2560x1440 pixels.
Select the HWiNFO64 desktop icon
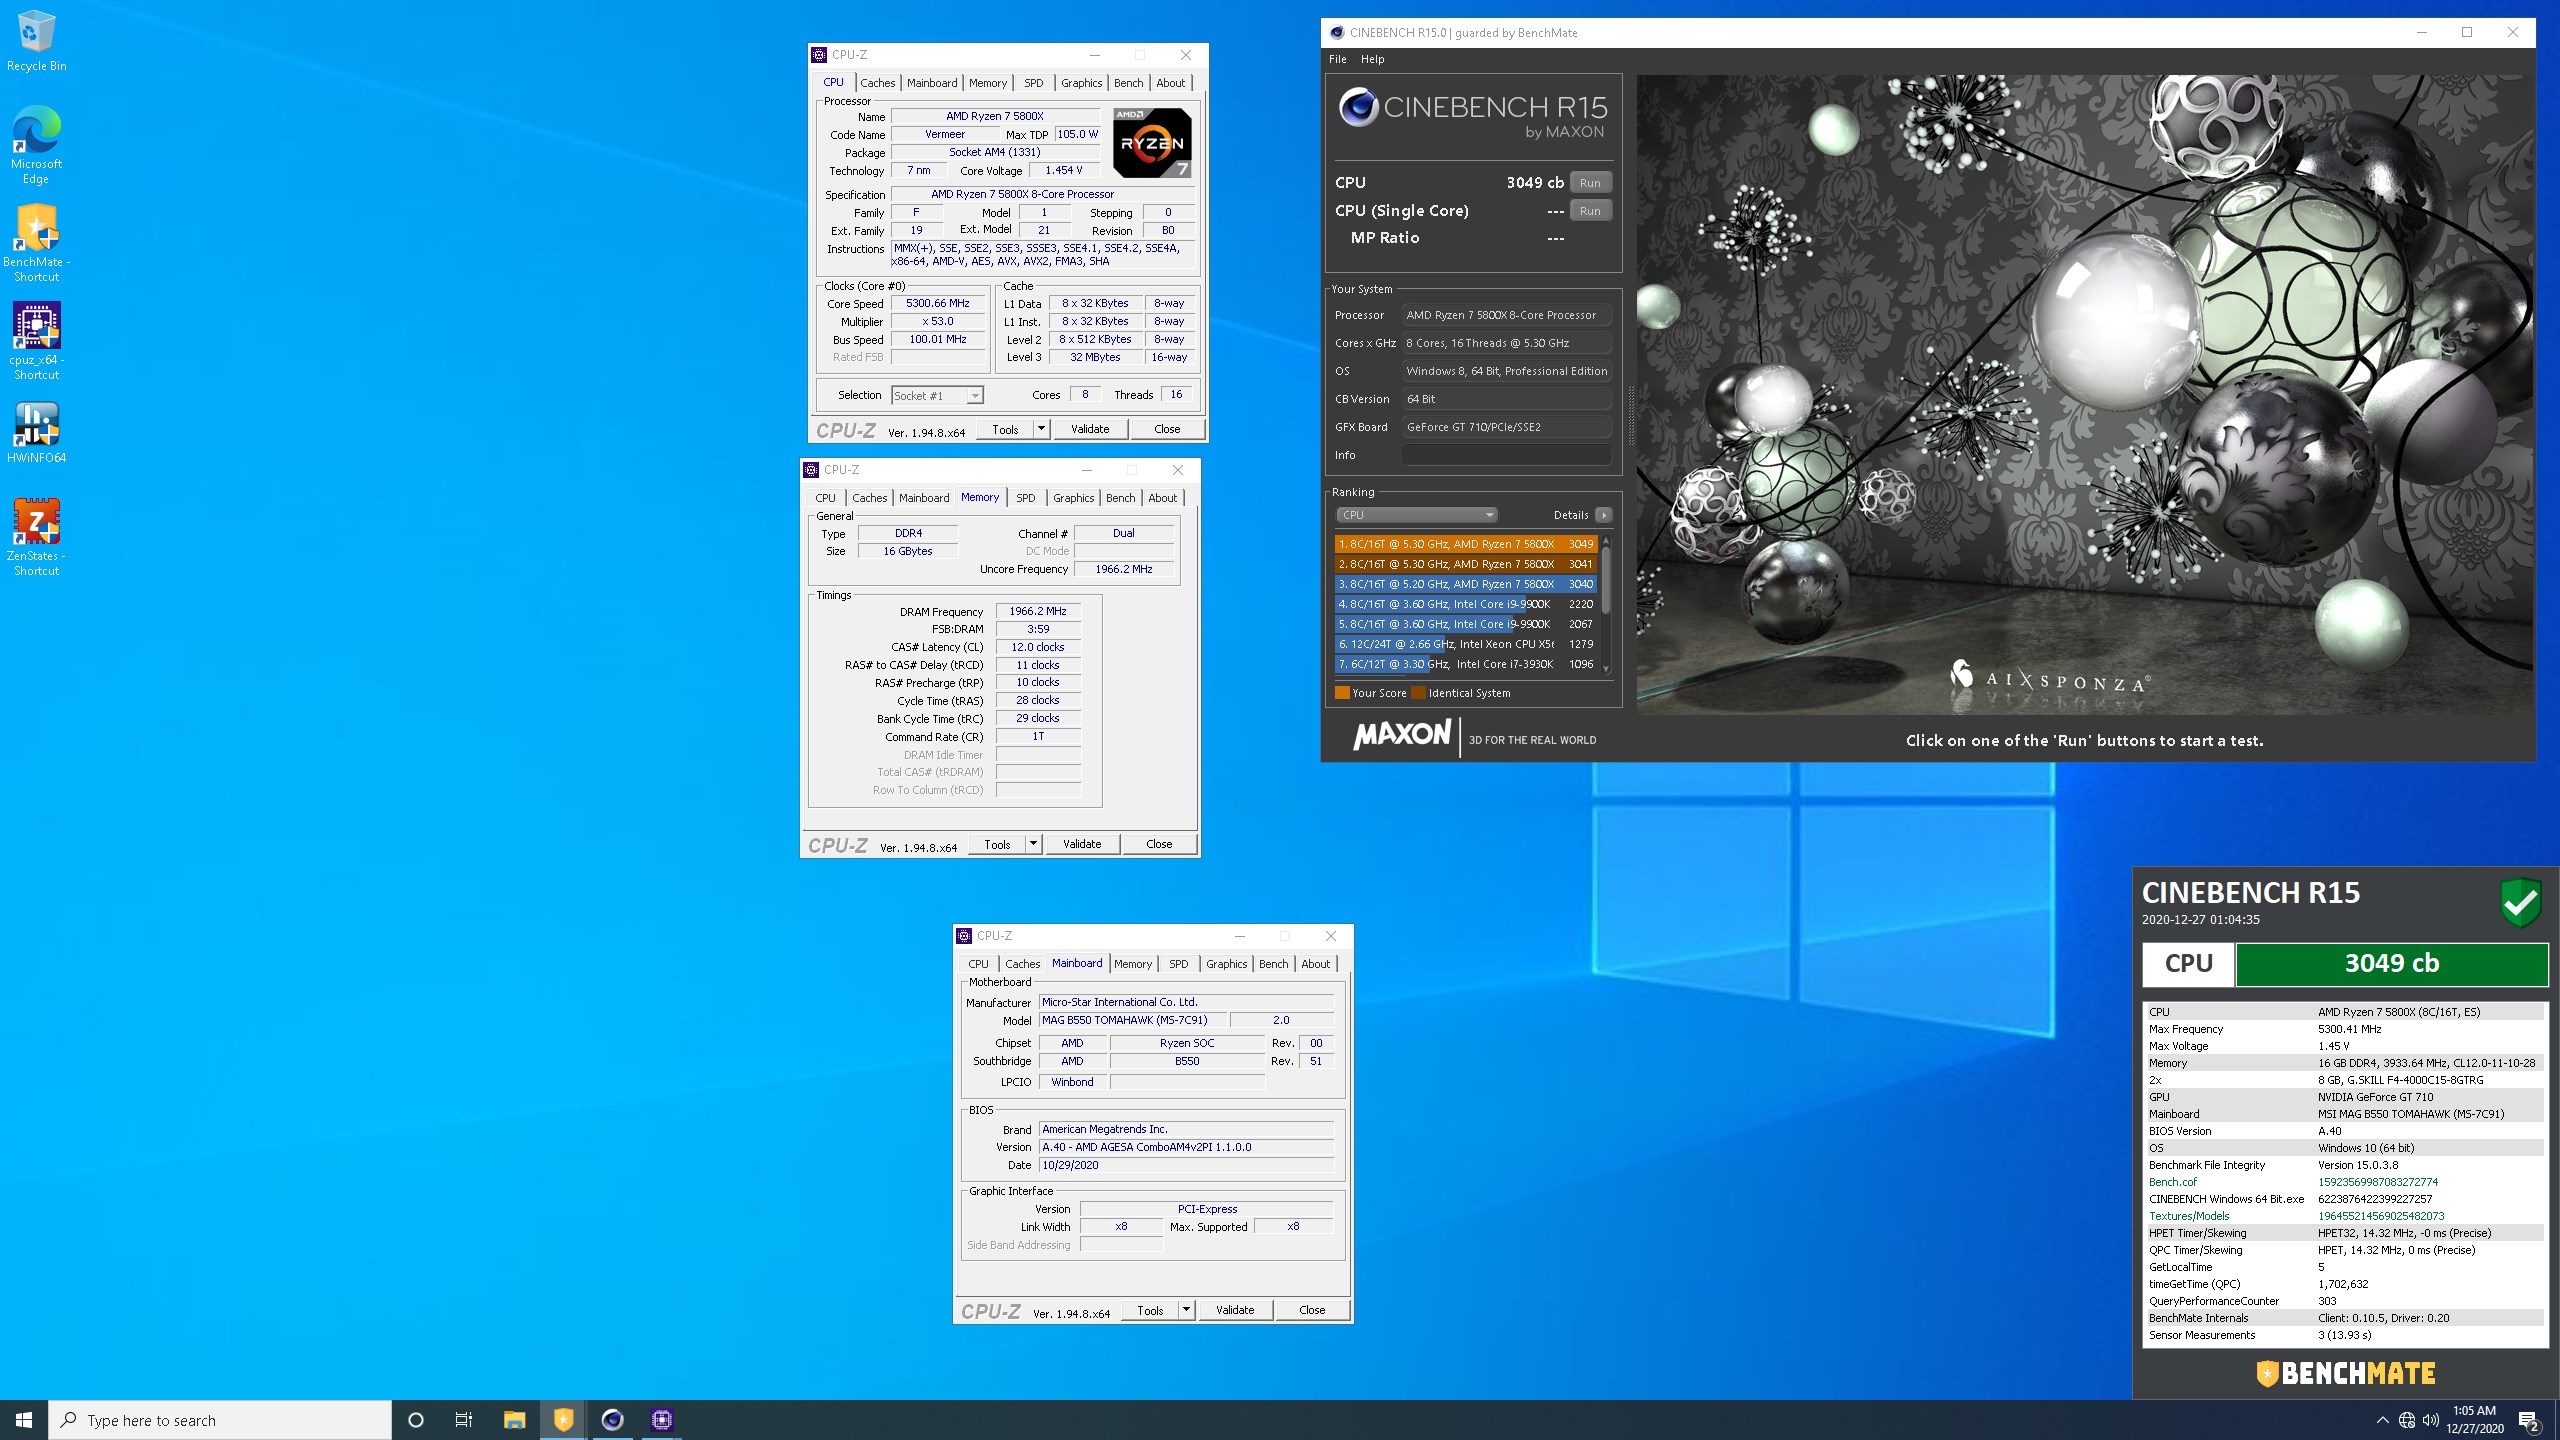point(36,432)
